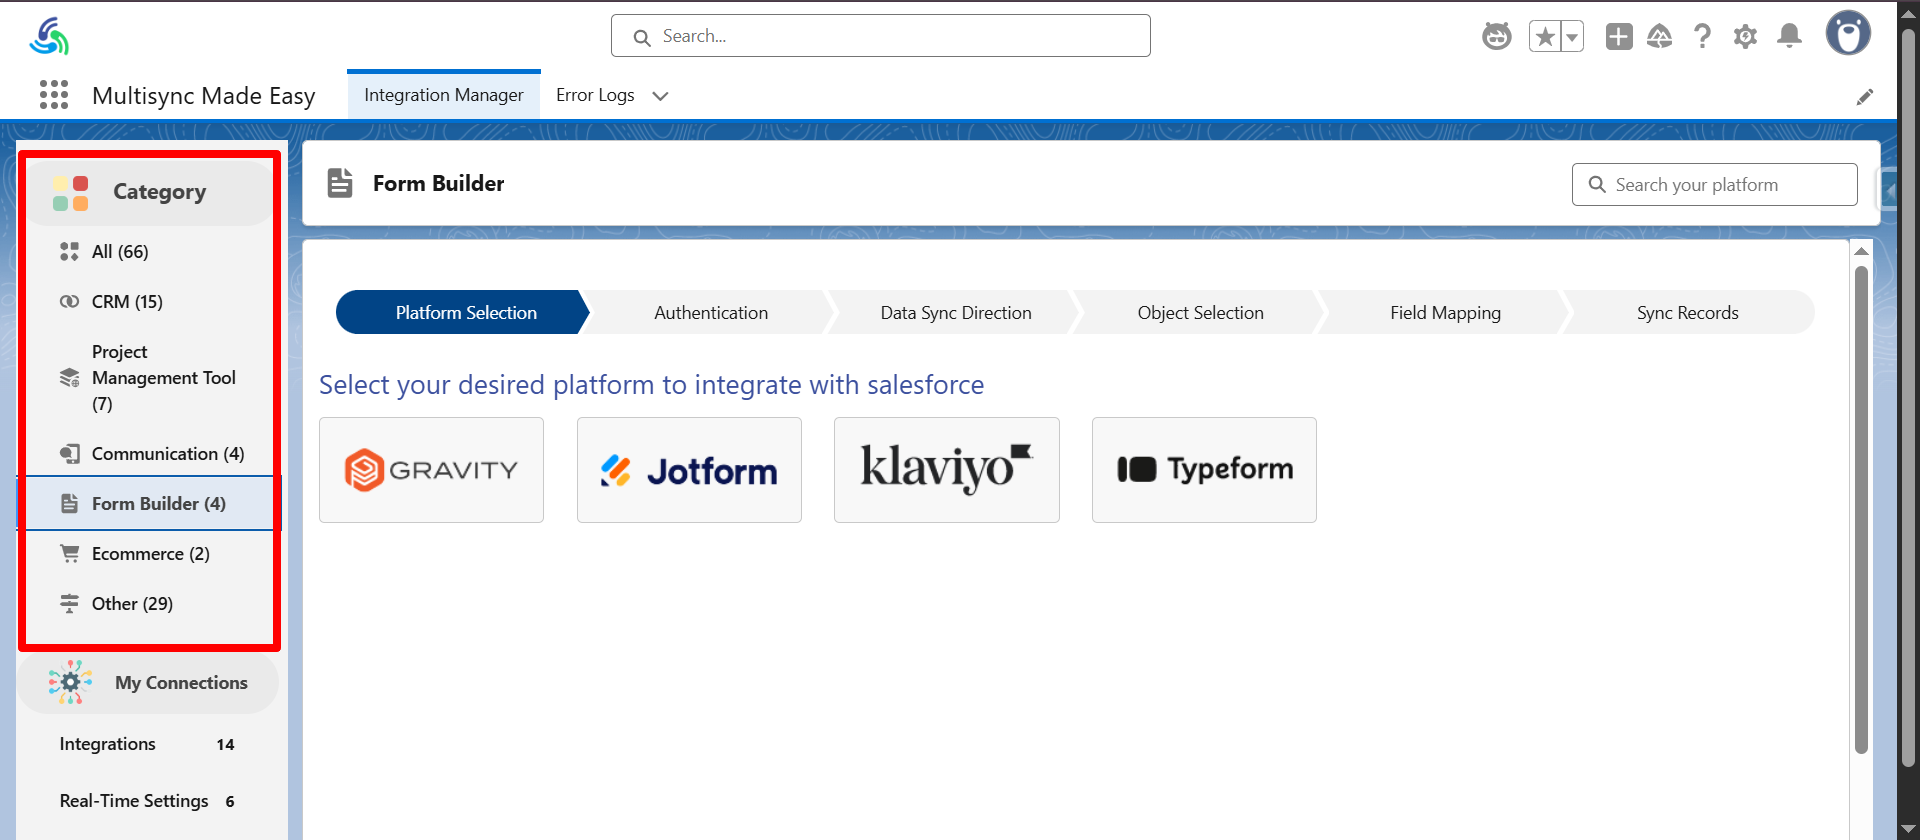Switch to the Error Logs tab
Screen dimensions: 1920x840
tap(595, 95)
